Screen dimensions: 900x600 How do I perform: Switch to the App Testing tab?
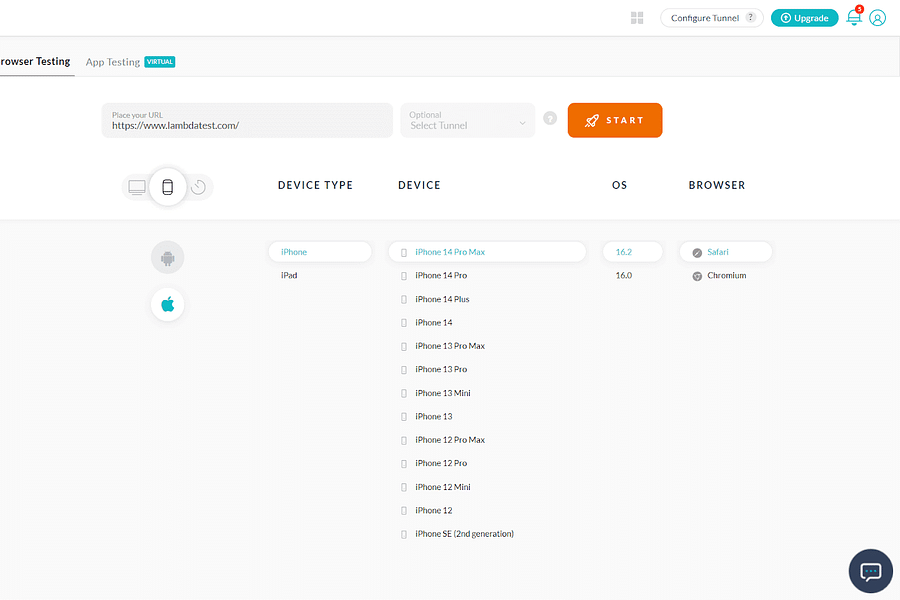click(113, 61)
